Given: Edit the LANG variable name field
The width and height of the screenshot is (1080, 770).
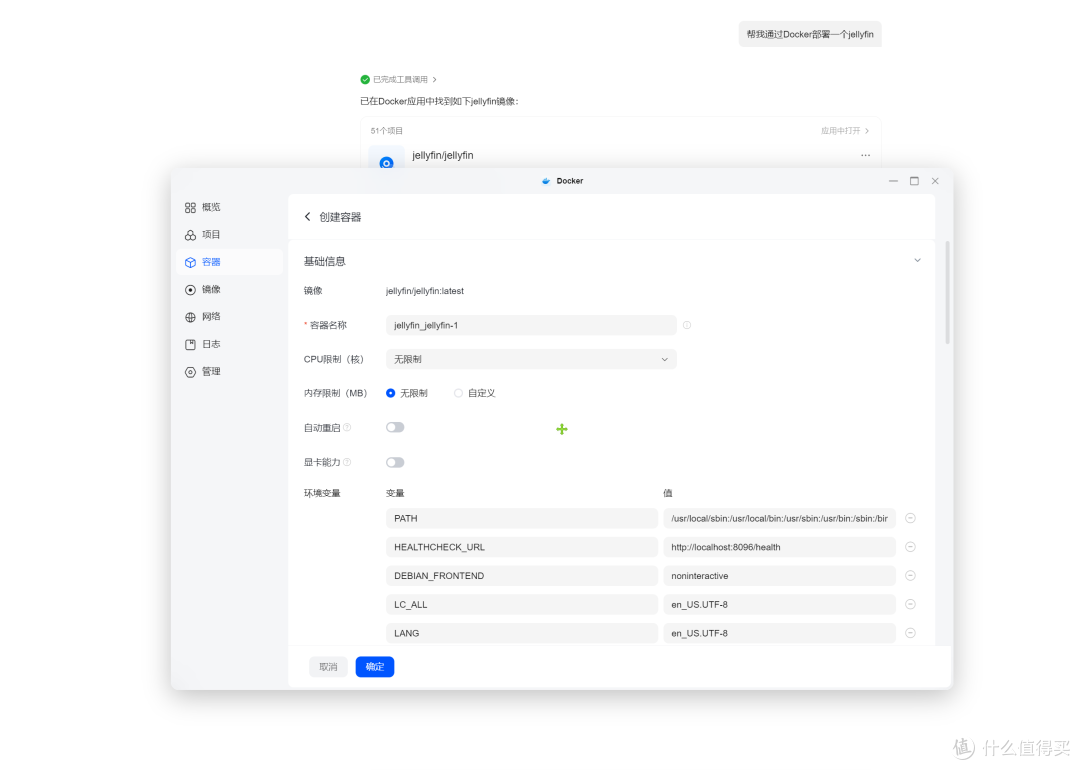Looking at the screenshot, I should [x=521, y=634].
